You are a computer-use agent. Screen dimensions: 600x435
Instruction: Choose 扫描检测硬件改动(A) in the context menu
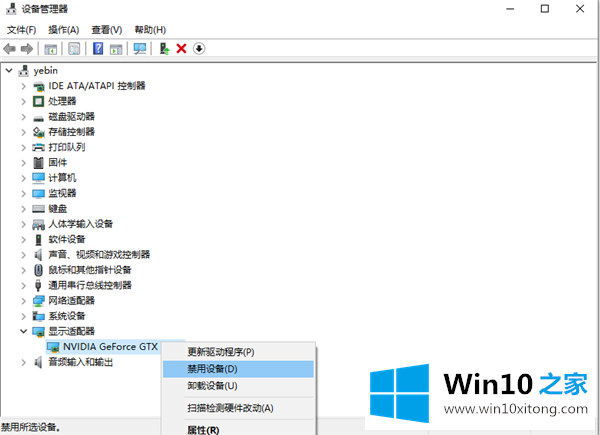pyautogui.click(x=238, y=408)
